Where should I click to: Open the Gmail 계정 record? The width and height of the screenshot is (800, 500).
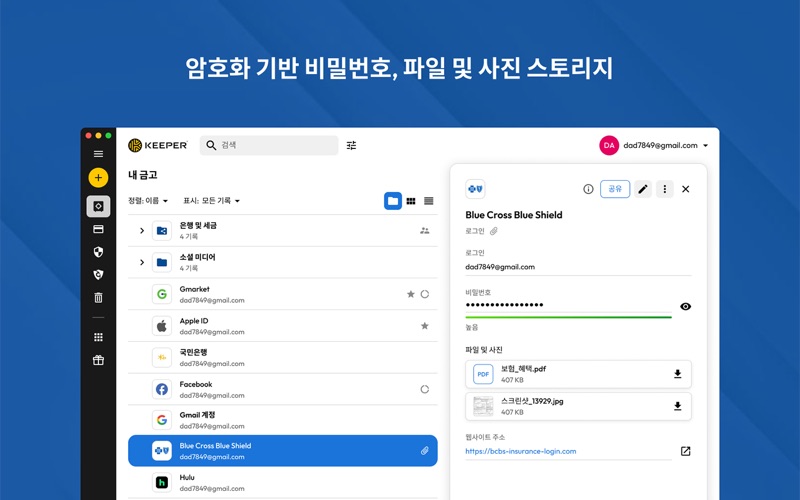(283, 420)
